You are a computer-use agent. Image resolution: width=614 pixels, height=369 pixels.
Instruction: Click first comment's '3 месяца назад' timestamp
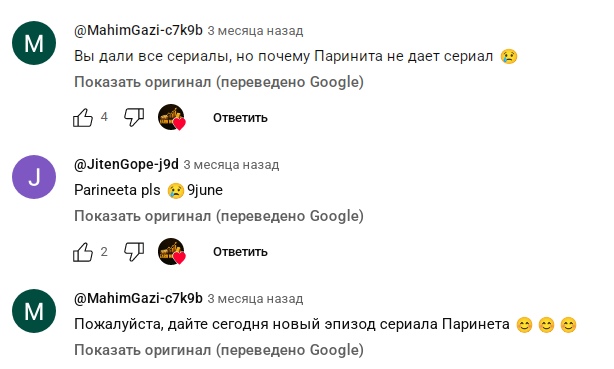[x=255, y=31]
